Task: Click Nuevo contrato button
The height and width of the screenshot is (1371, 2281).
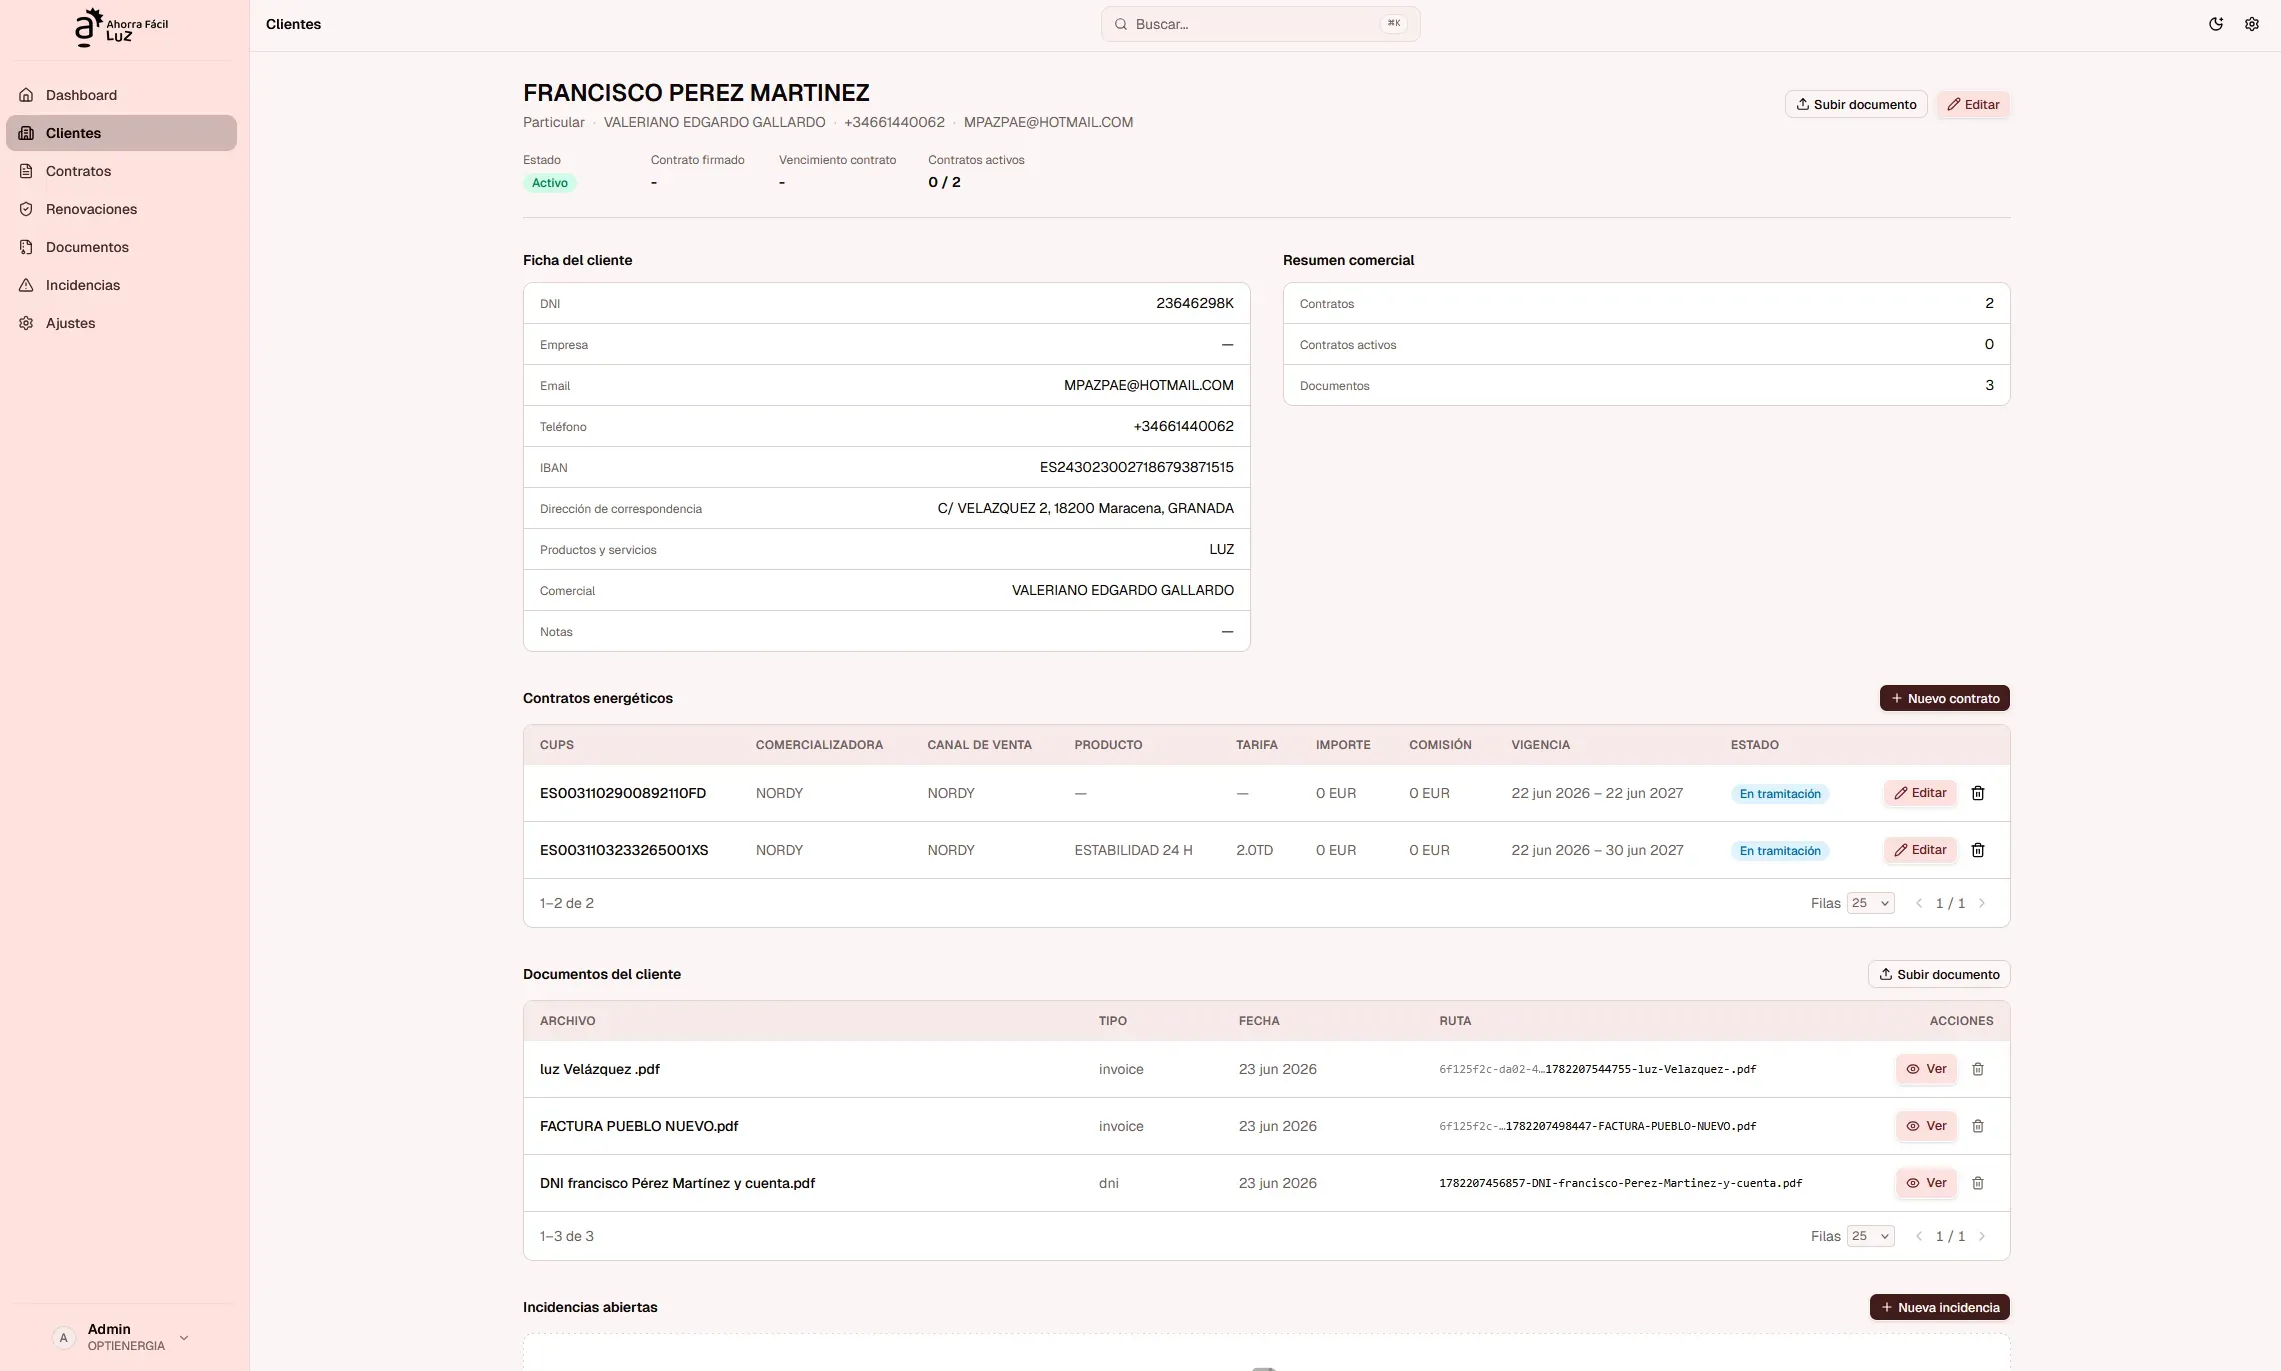Action: (1944, 698)
